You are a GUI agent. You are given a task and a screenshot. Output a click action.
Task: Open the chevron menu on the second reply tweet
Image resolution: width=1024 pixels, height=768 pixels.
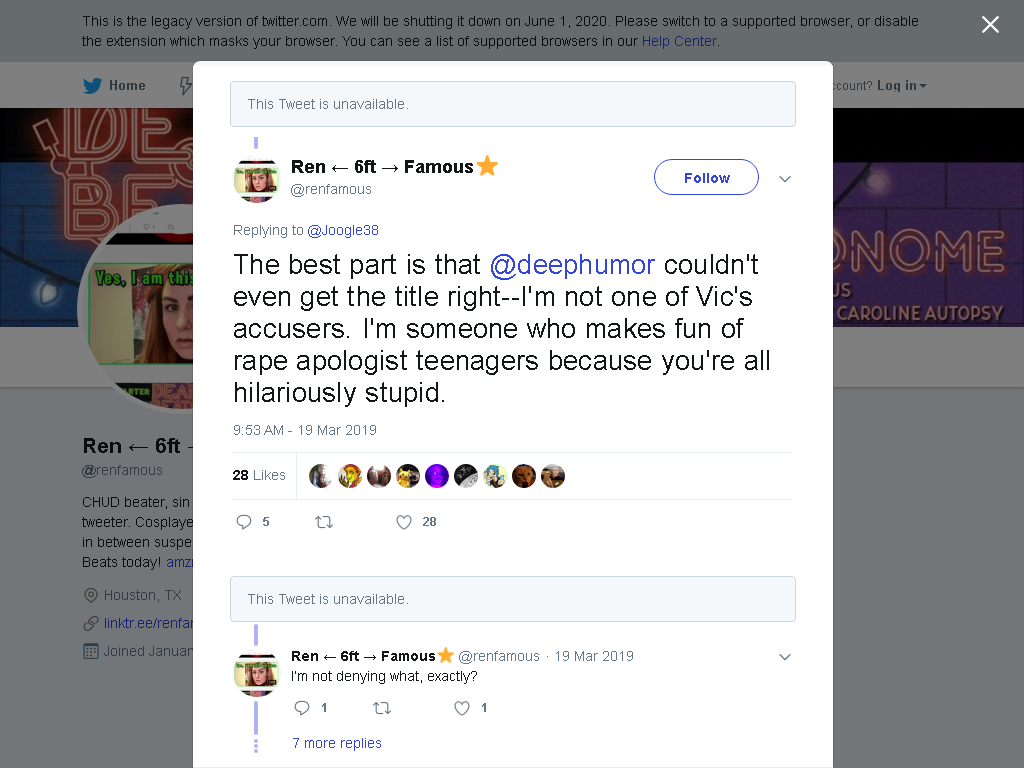point(785,657)
